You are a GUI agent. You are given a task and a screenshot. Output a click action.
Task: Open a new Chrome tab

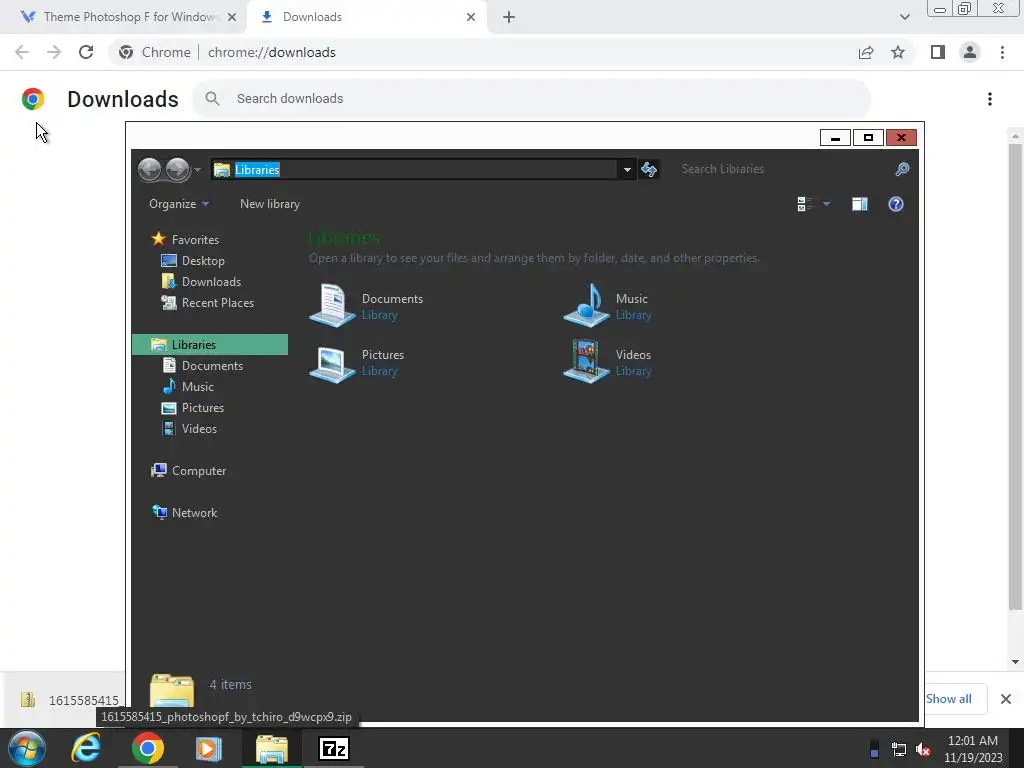509,17
